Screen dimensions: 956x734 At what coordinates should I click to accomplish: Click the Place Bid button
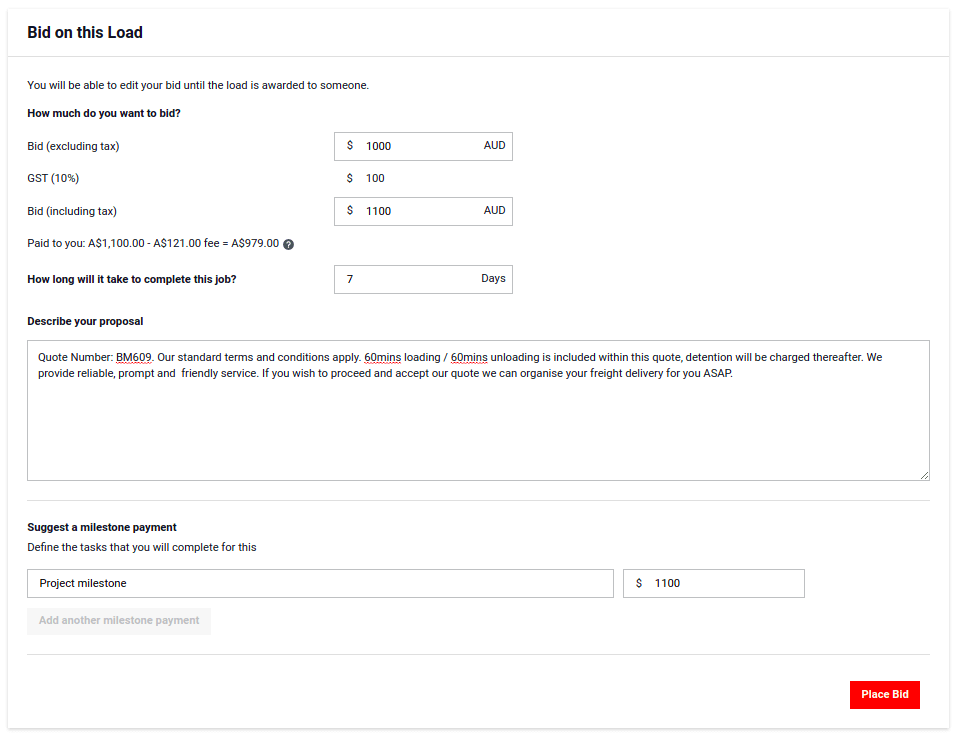(884, 694)
